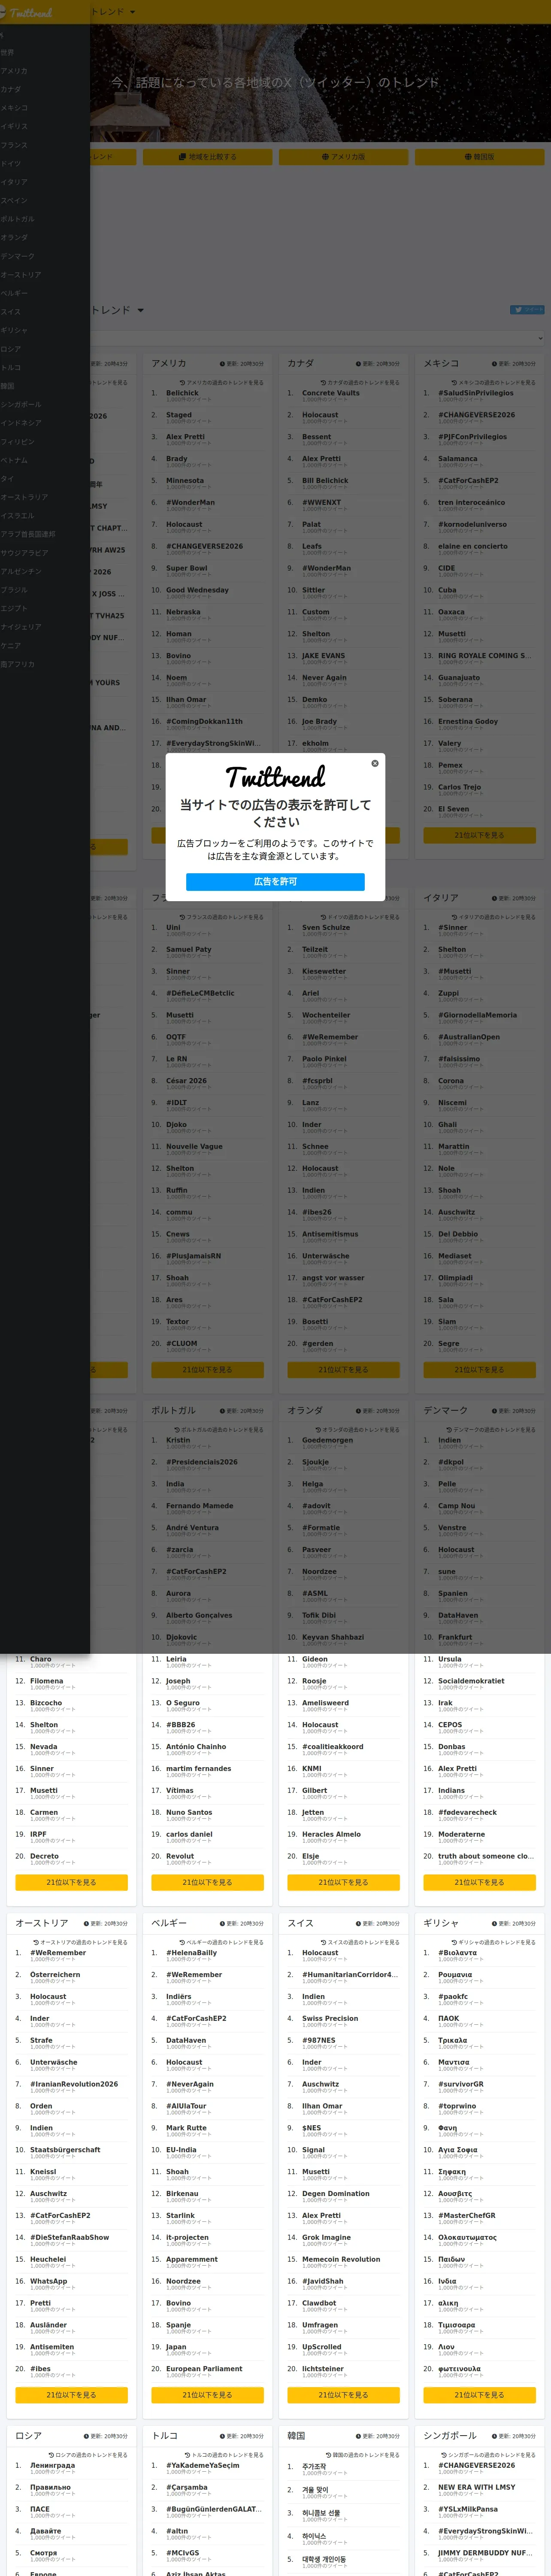Viewport: 551px width, 2576px height.
Task: Click the blue Twitter tweet share button
Action: click(x=527, y=310)
